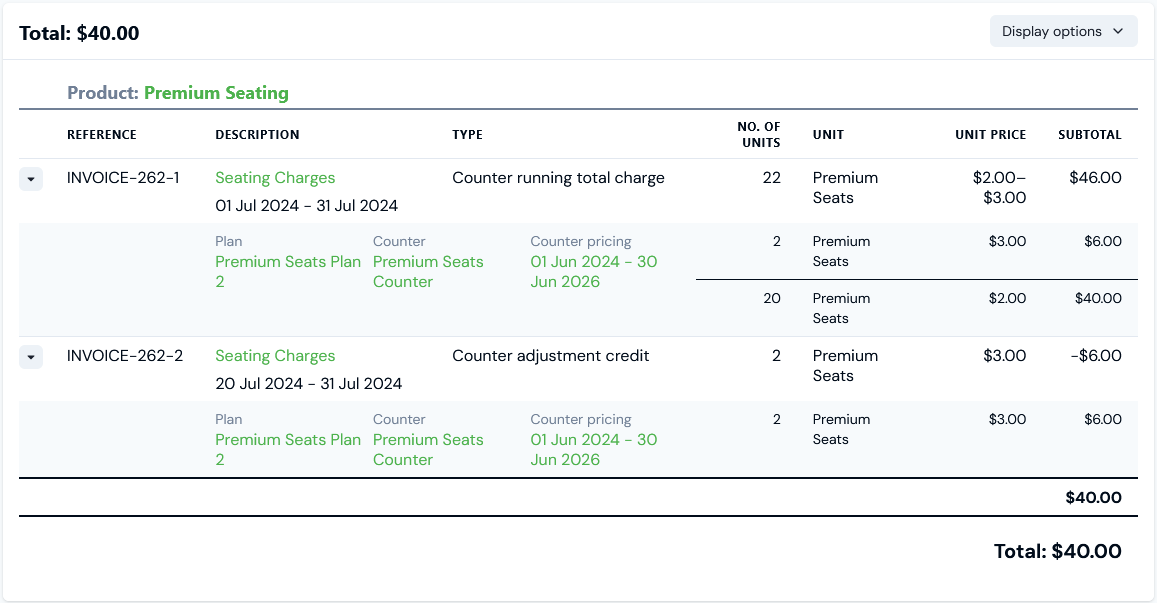Open Premium Seats Plan 2 under INVOICE-262-2
The image size is (1157, 603).
pyautogui.click(x=287, y=449)
